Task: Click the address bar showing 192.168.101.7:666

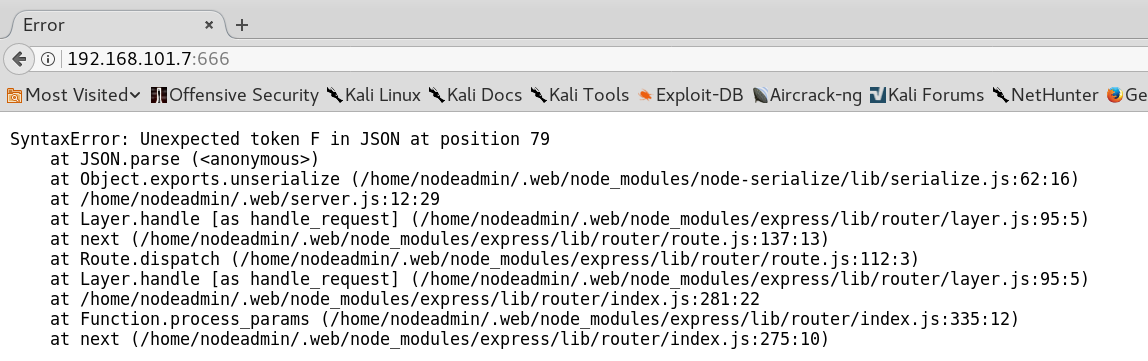Action: pyautogui.click(x=586, y=59)
